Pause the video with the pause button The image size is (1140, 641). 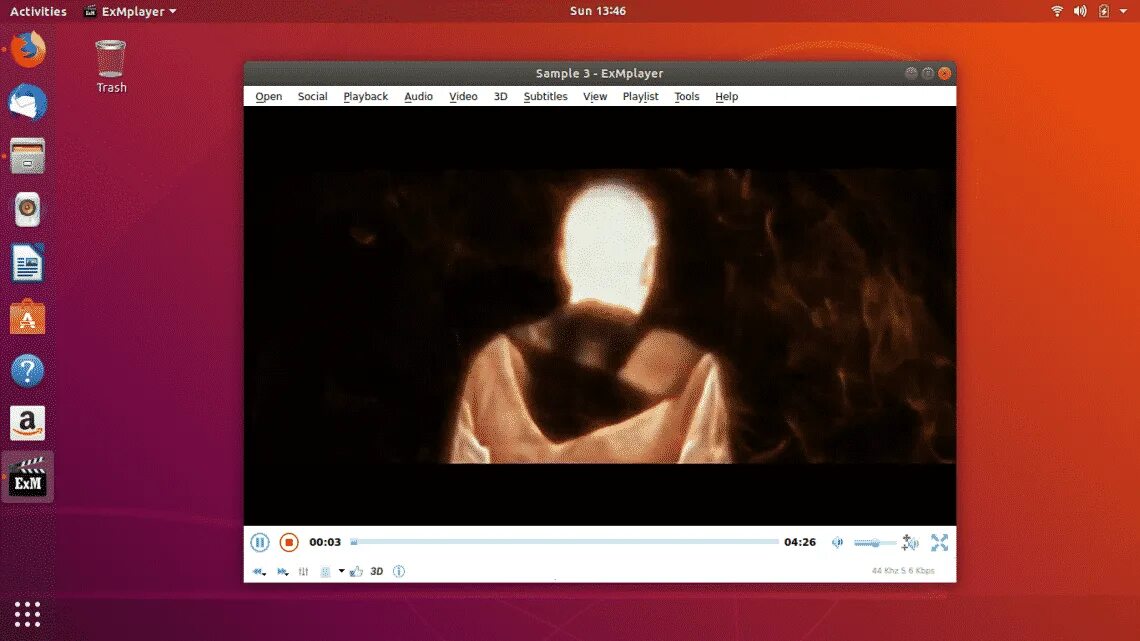click(x=260, y=542)
